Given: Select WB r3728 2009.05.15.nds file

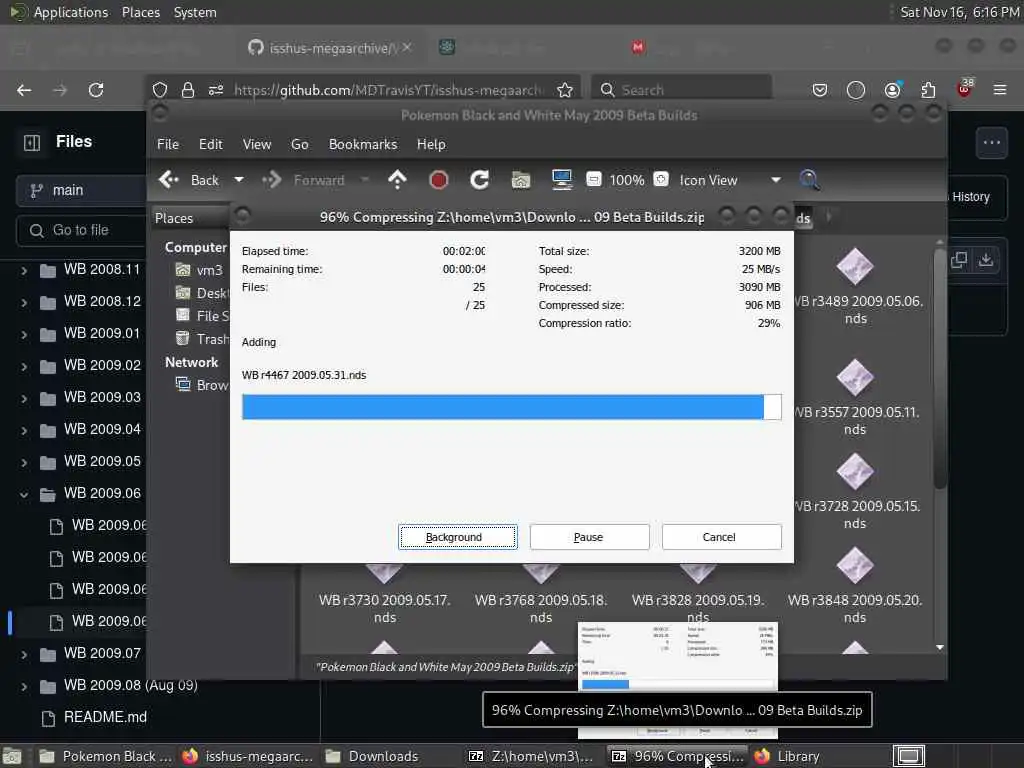Looking at the screenshot, I should tap(855, 492).
